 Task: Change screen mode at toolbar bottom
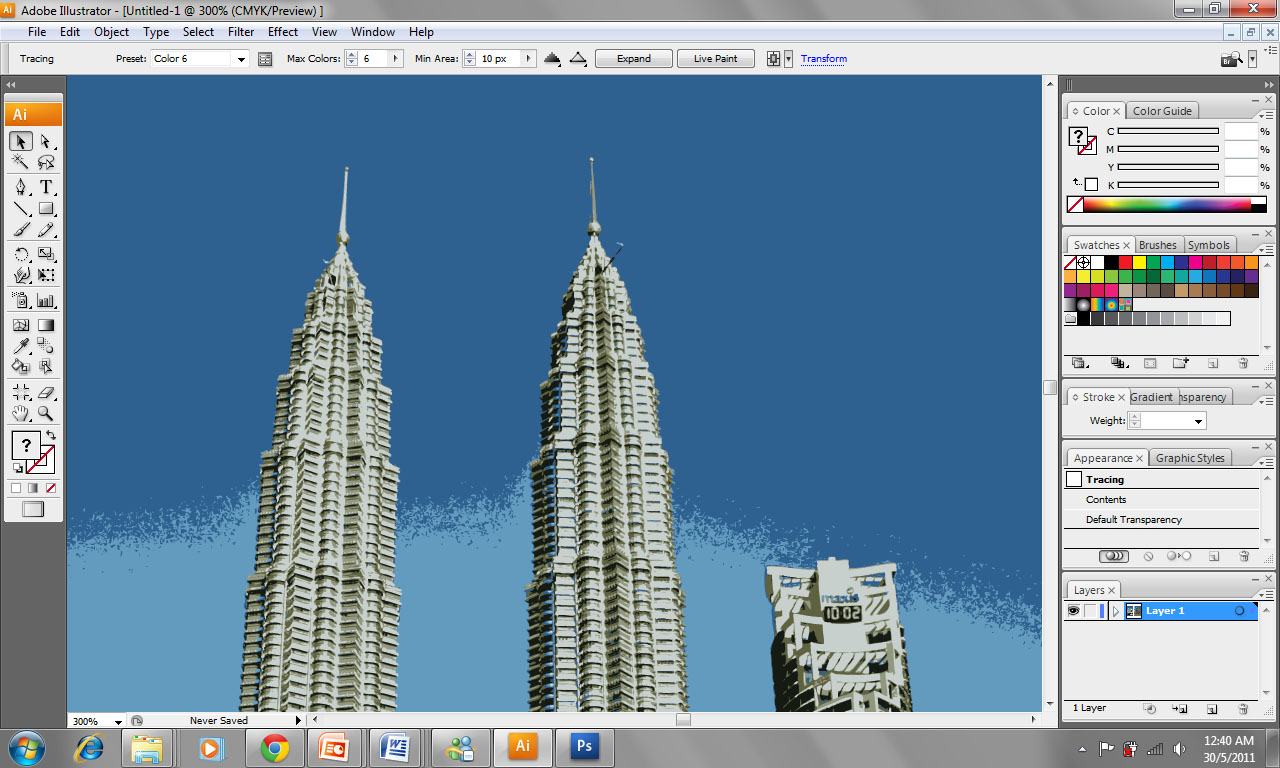point(33,509)
